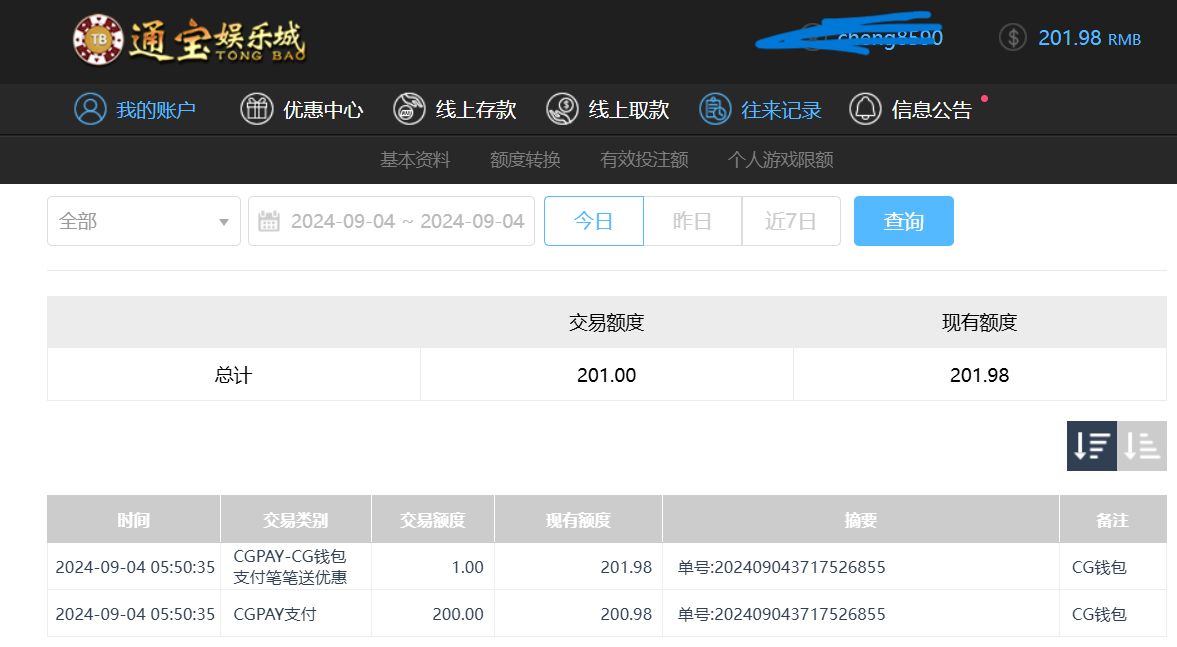1177x647 pixels.
Task: Click the 201.98 RMB balance display
Action: pos(1089,38)
